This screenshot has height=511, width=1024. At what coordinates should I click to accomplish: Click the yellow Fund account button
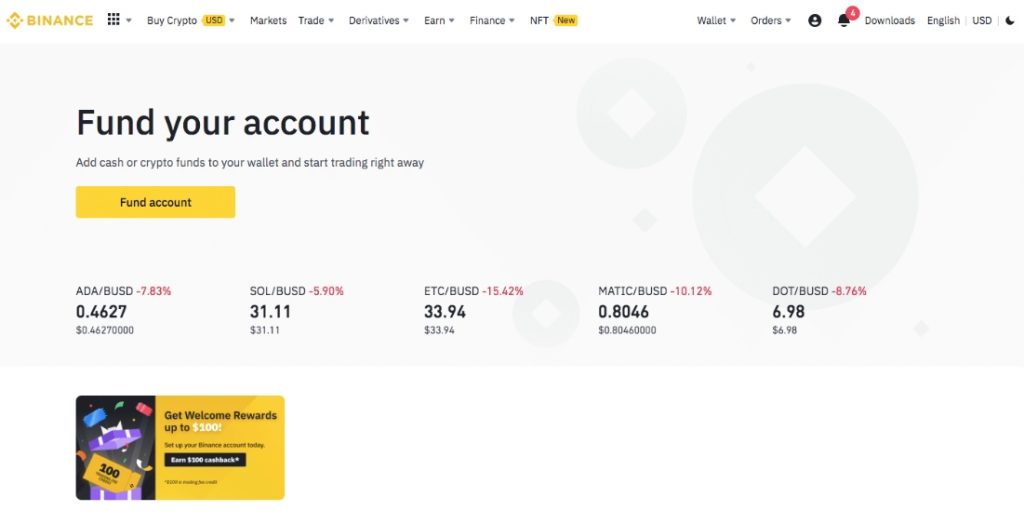point(155,202)
